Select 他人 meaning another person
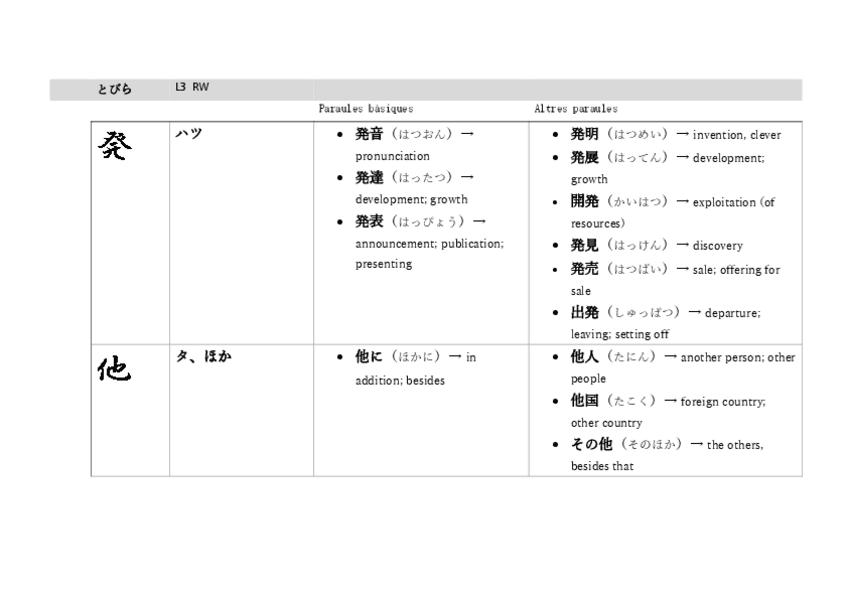This screenshot has width=848, height=599. point(584,357)
